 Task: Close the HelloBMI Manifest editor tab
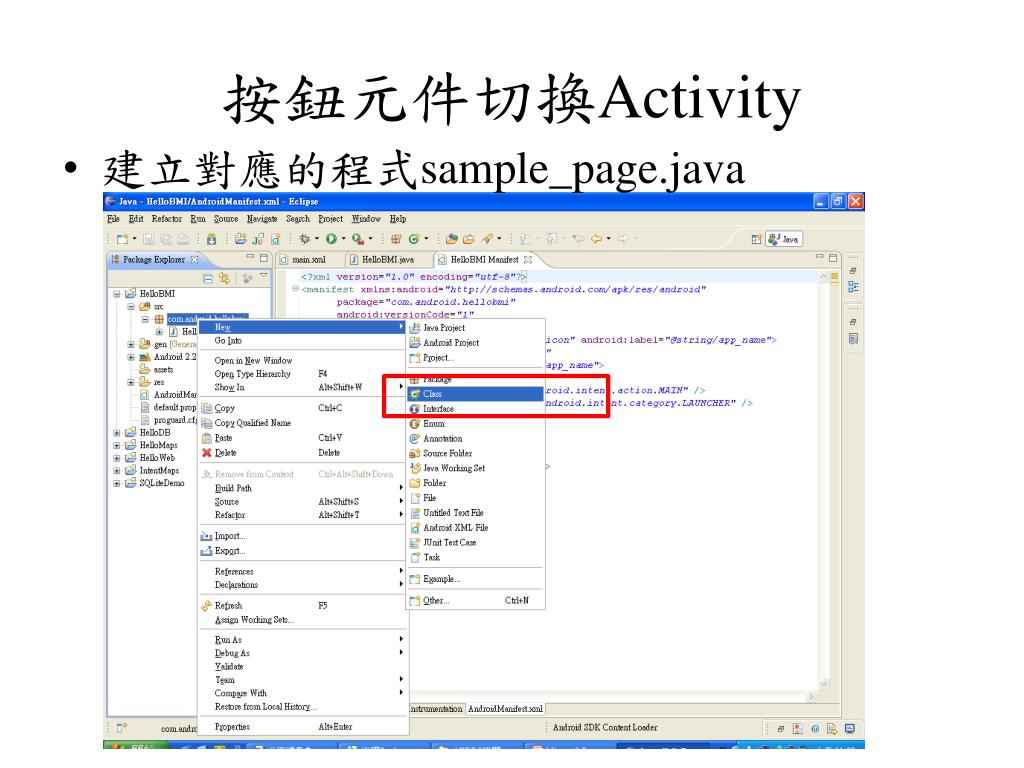click(528, 259)
